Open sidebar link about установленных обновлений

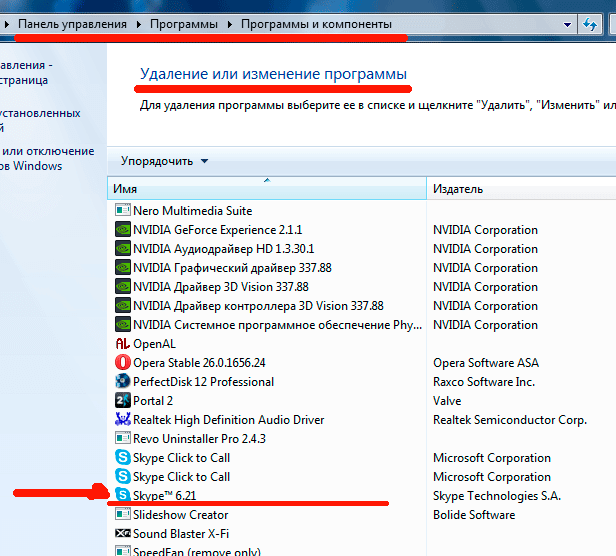[x=40, y=120]
